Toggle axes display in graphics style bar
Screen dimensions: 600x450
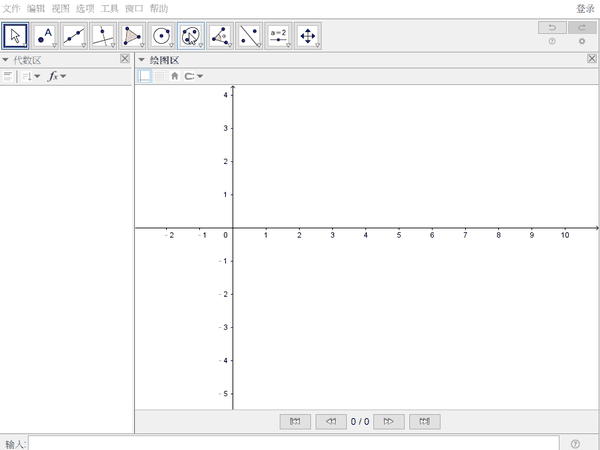[x=144, y=76]
